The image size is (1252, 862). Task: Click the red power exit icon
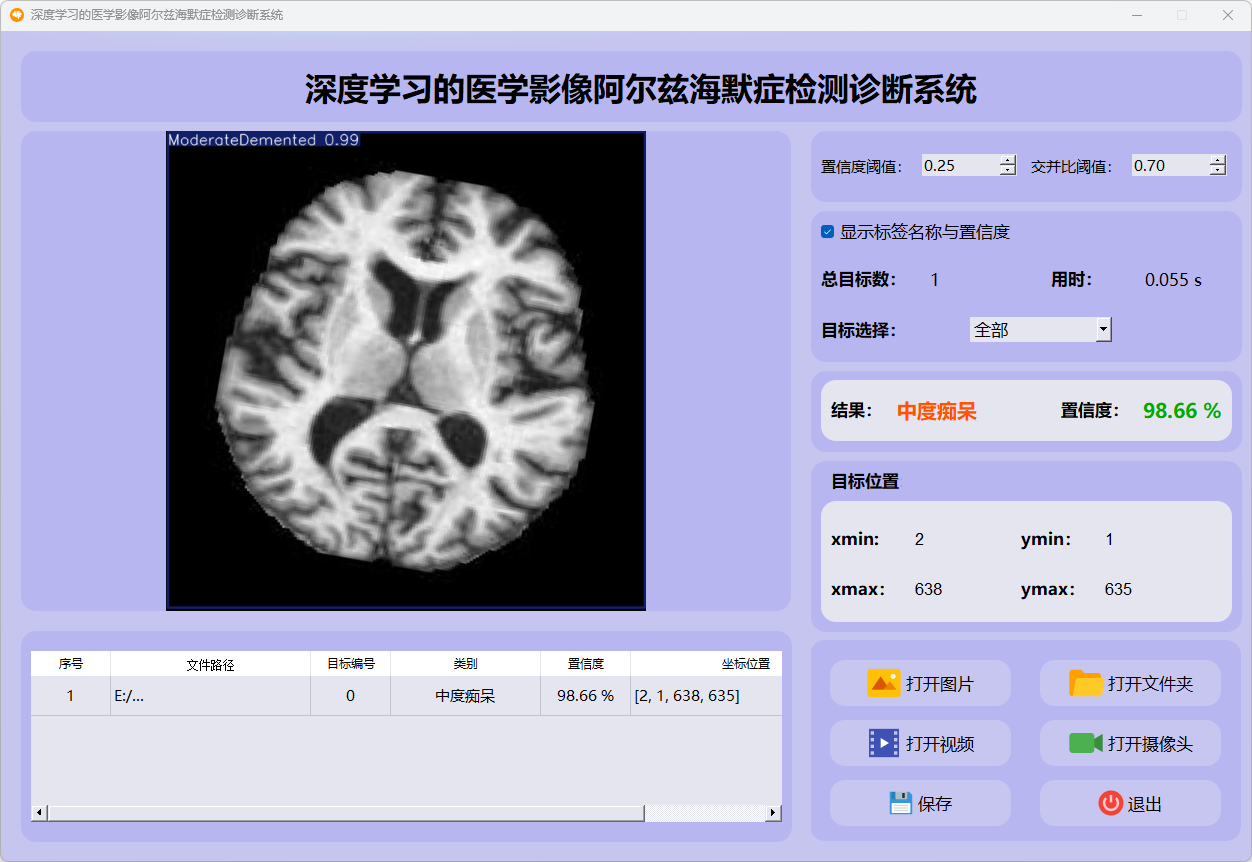coord(1110,803)
